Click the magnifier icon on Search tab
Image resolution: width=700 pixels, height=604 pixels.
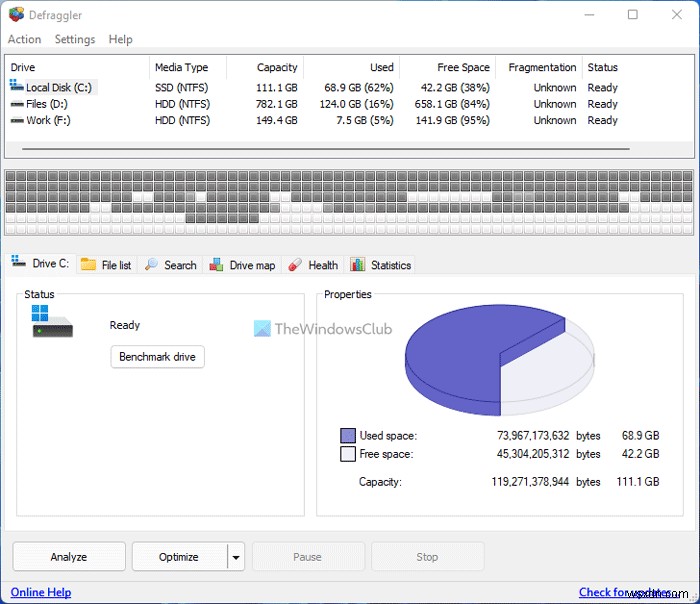point(151,265)
